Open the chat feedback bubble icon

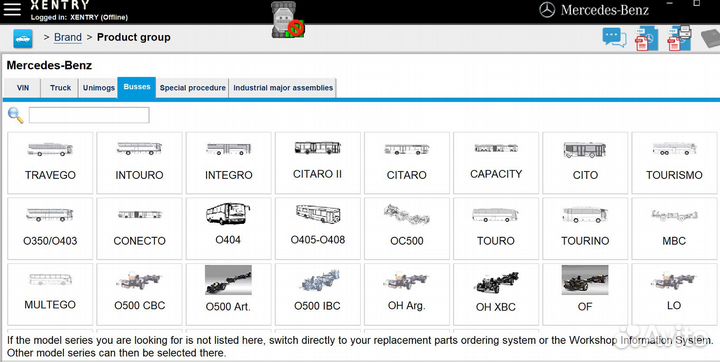[x=614, y=38]
